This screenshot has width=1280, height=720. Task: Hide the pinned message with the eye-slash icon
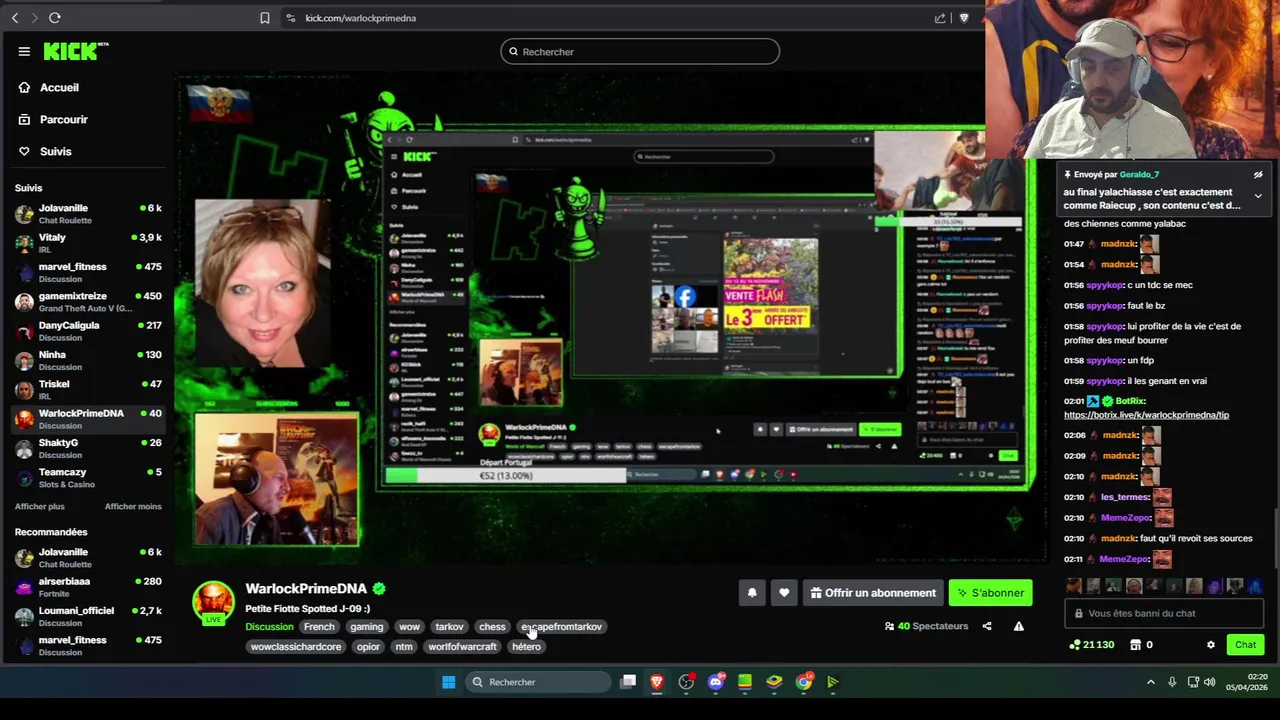(x=1258, y=175)
